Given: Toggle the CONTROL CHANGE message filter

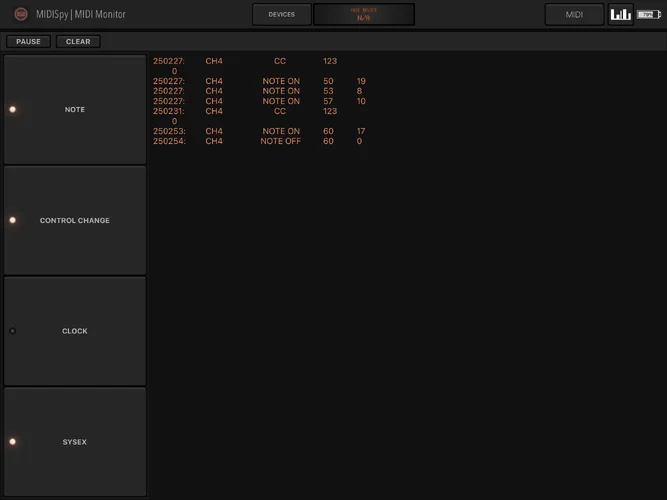Looking at the screenshot, I should click(x=75, y=220).
